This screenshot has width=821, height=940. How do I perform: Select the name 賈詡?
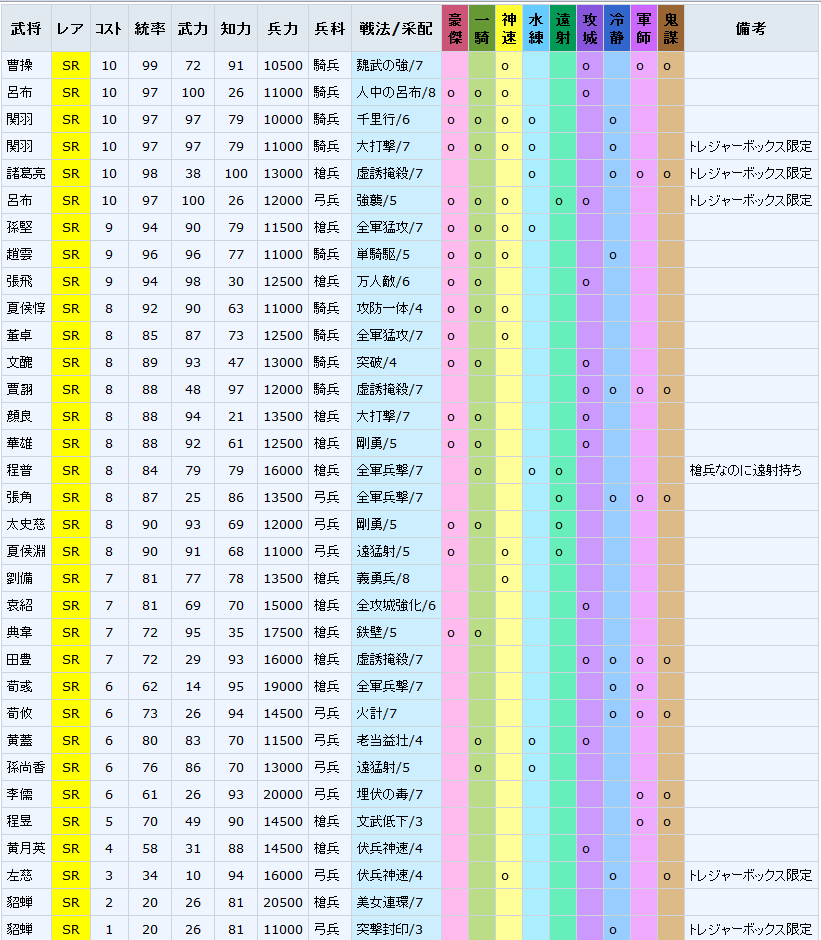[x=20, y=389]
